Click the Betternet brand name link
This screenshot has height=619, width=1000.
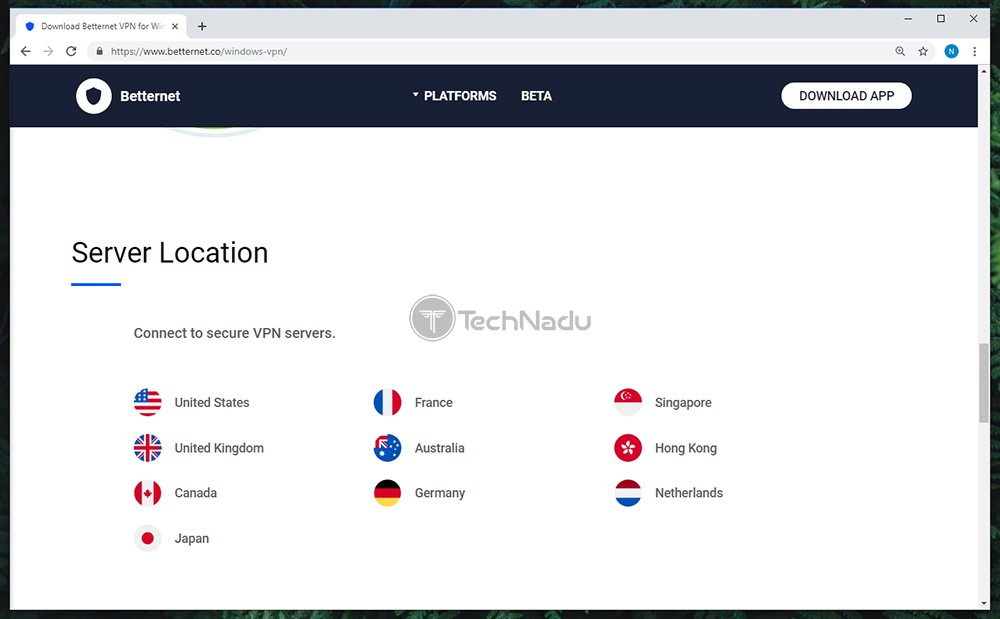coord(150,96)
